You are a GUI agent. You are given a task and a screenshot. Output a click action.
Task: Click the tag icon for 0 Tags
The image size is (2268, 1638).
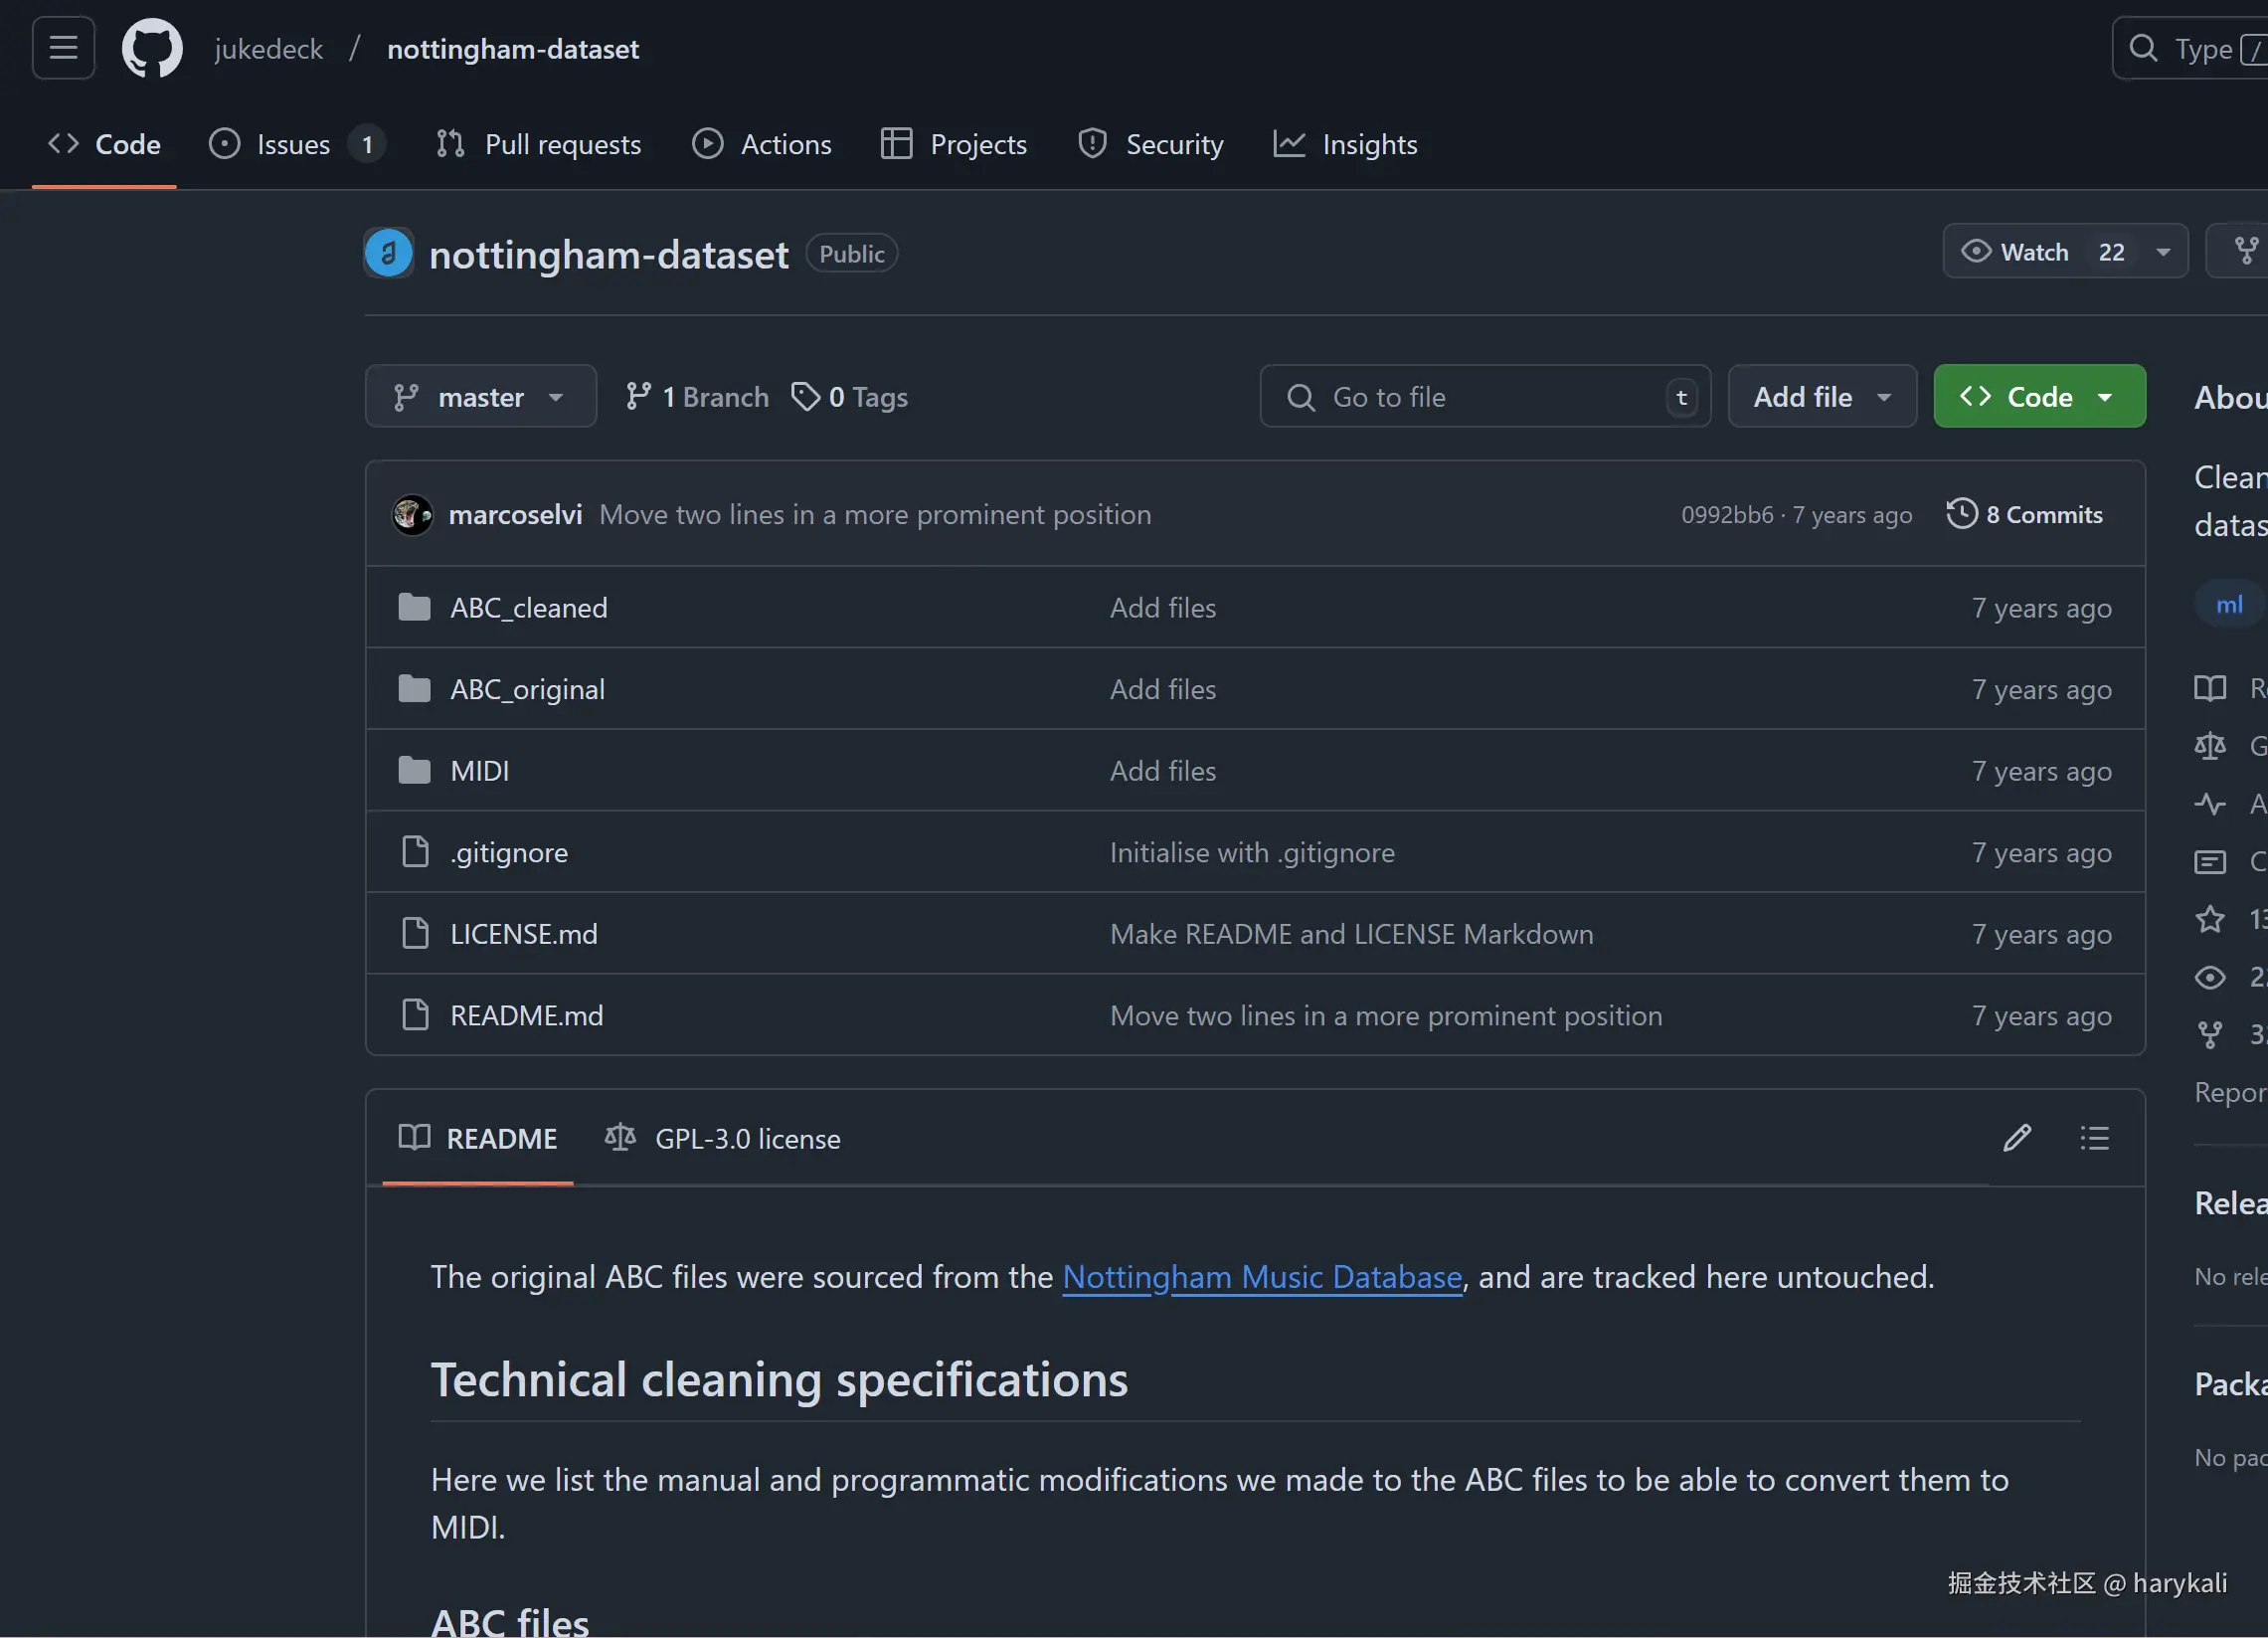(805, 397)
